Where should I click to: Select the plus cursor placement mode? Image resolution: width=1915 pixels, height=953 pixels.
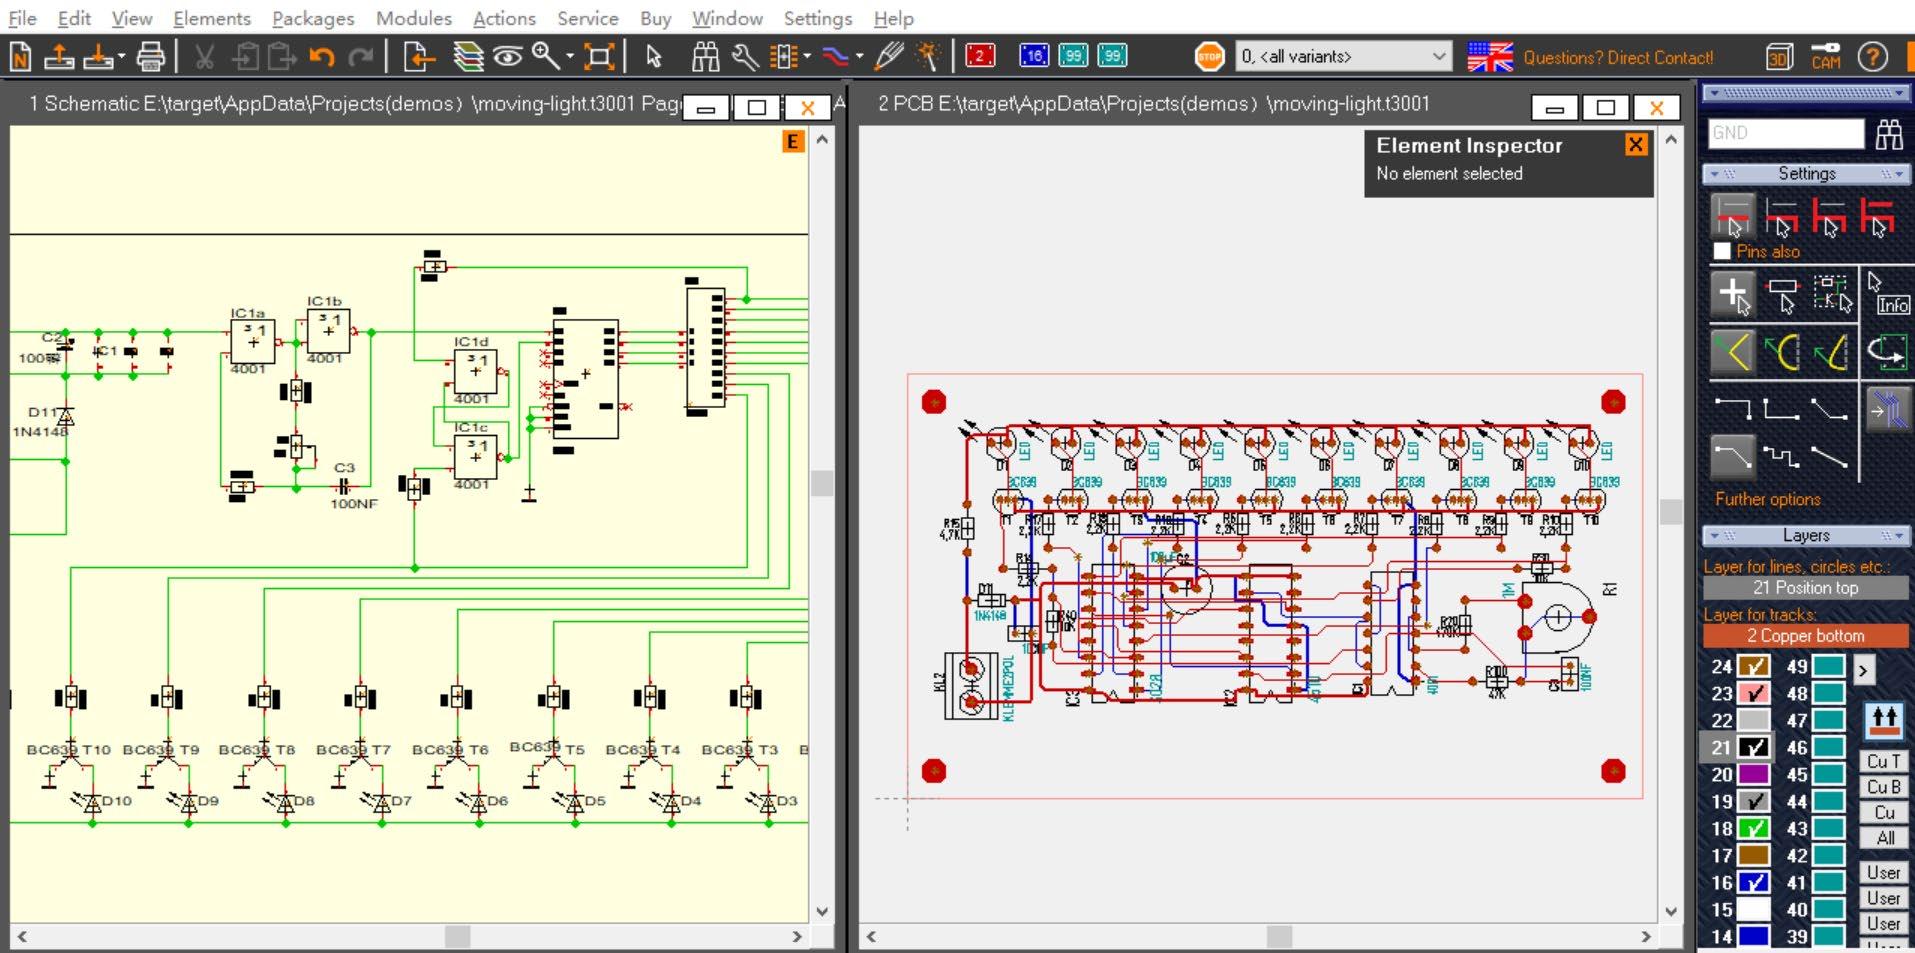click(1732, 293)
